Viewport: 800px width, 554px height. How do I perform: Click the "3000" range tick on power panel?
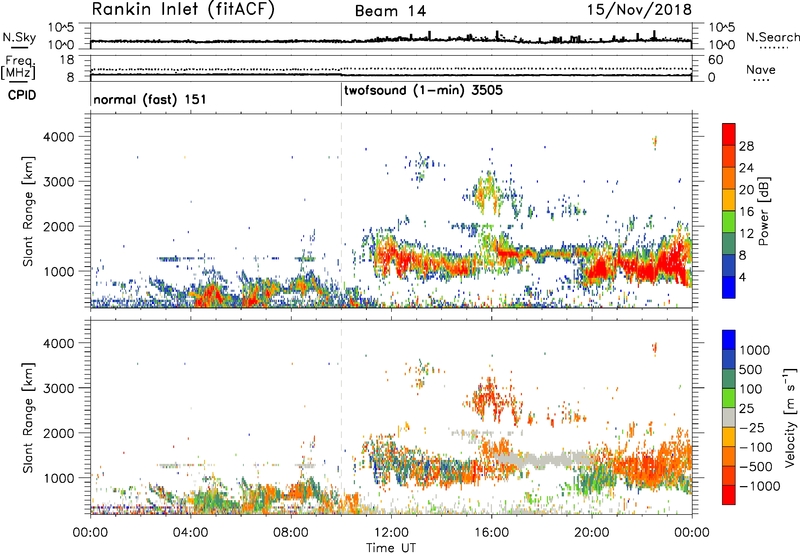click(x=59, y=182)
